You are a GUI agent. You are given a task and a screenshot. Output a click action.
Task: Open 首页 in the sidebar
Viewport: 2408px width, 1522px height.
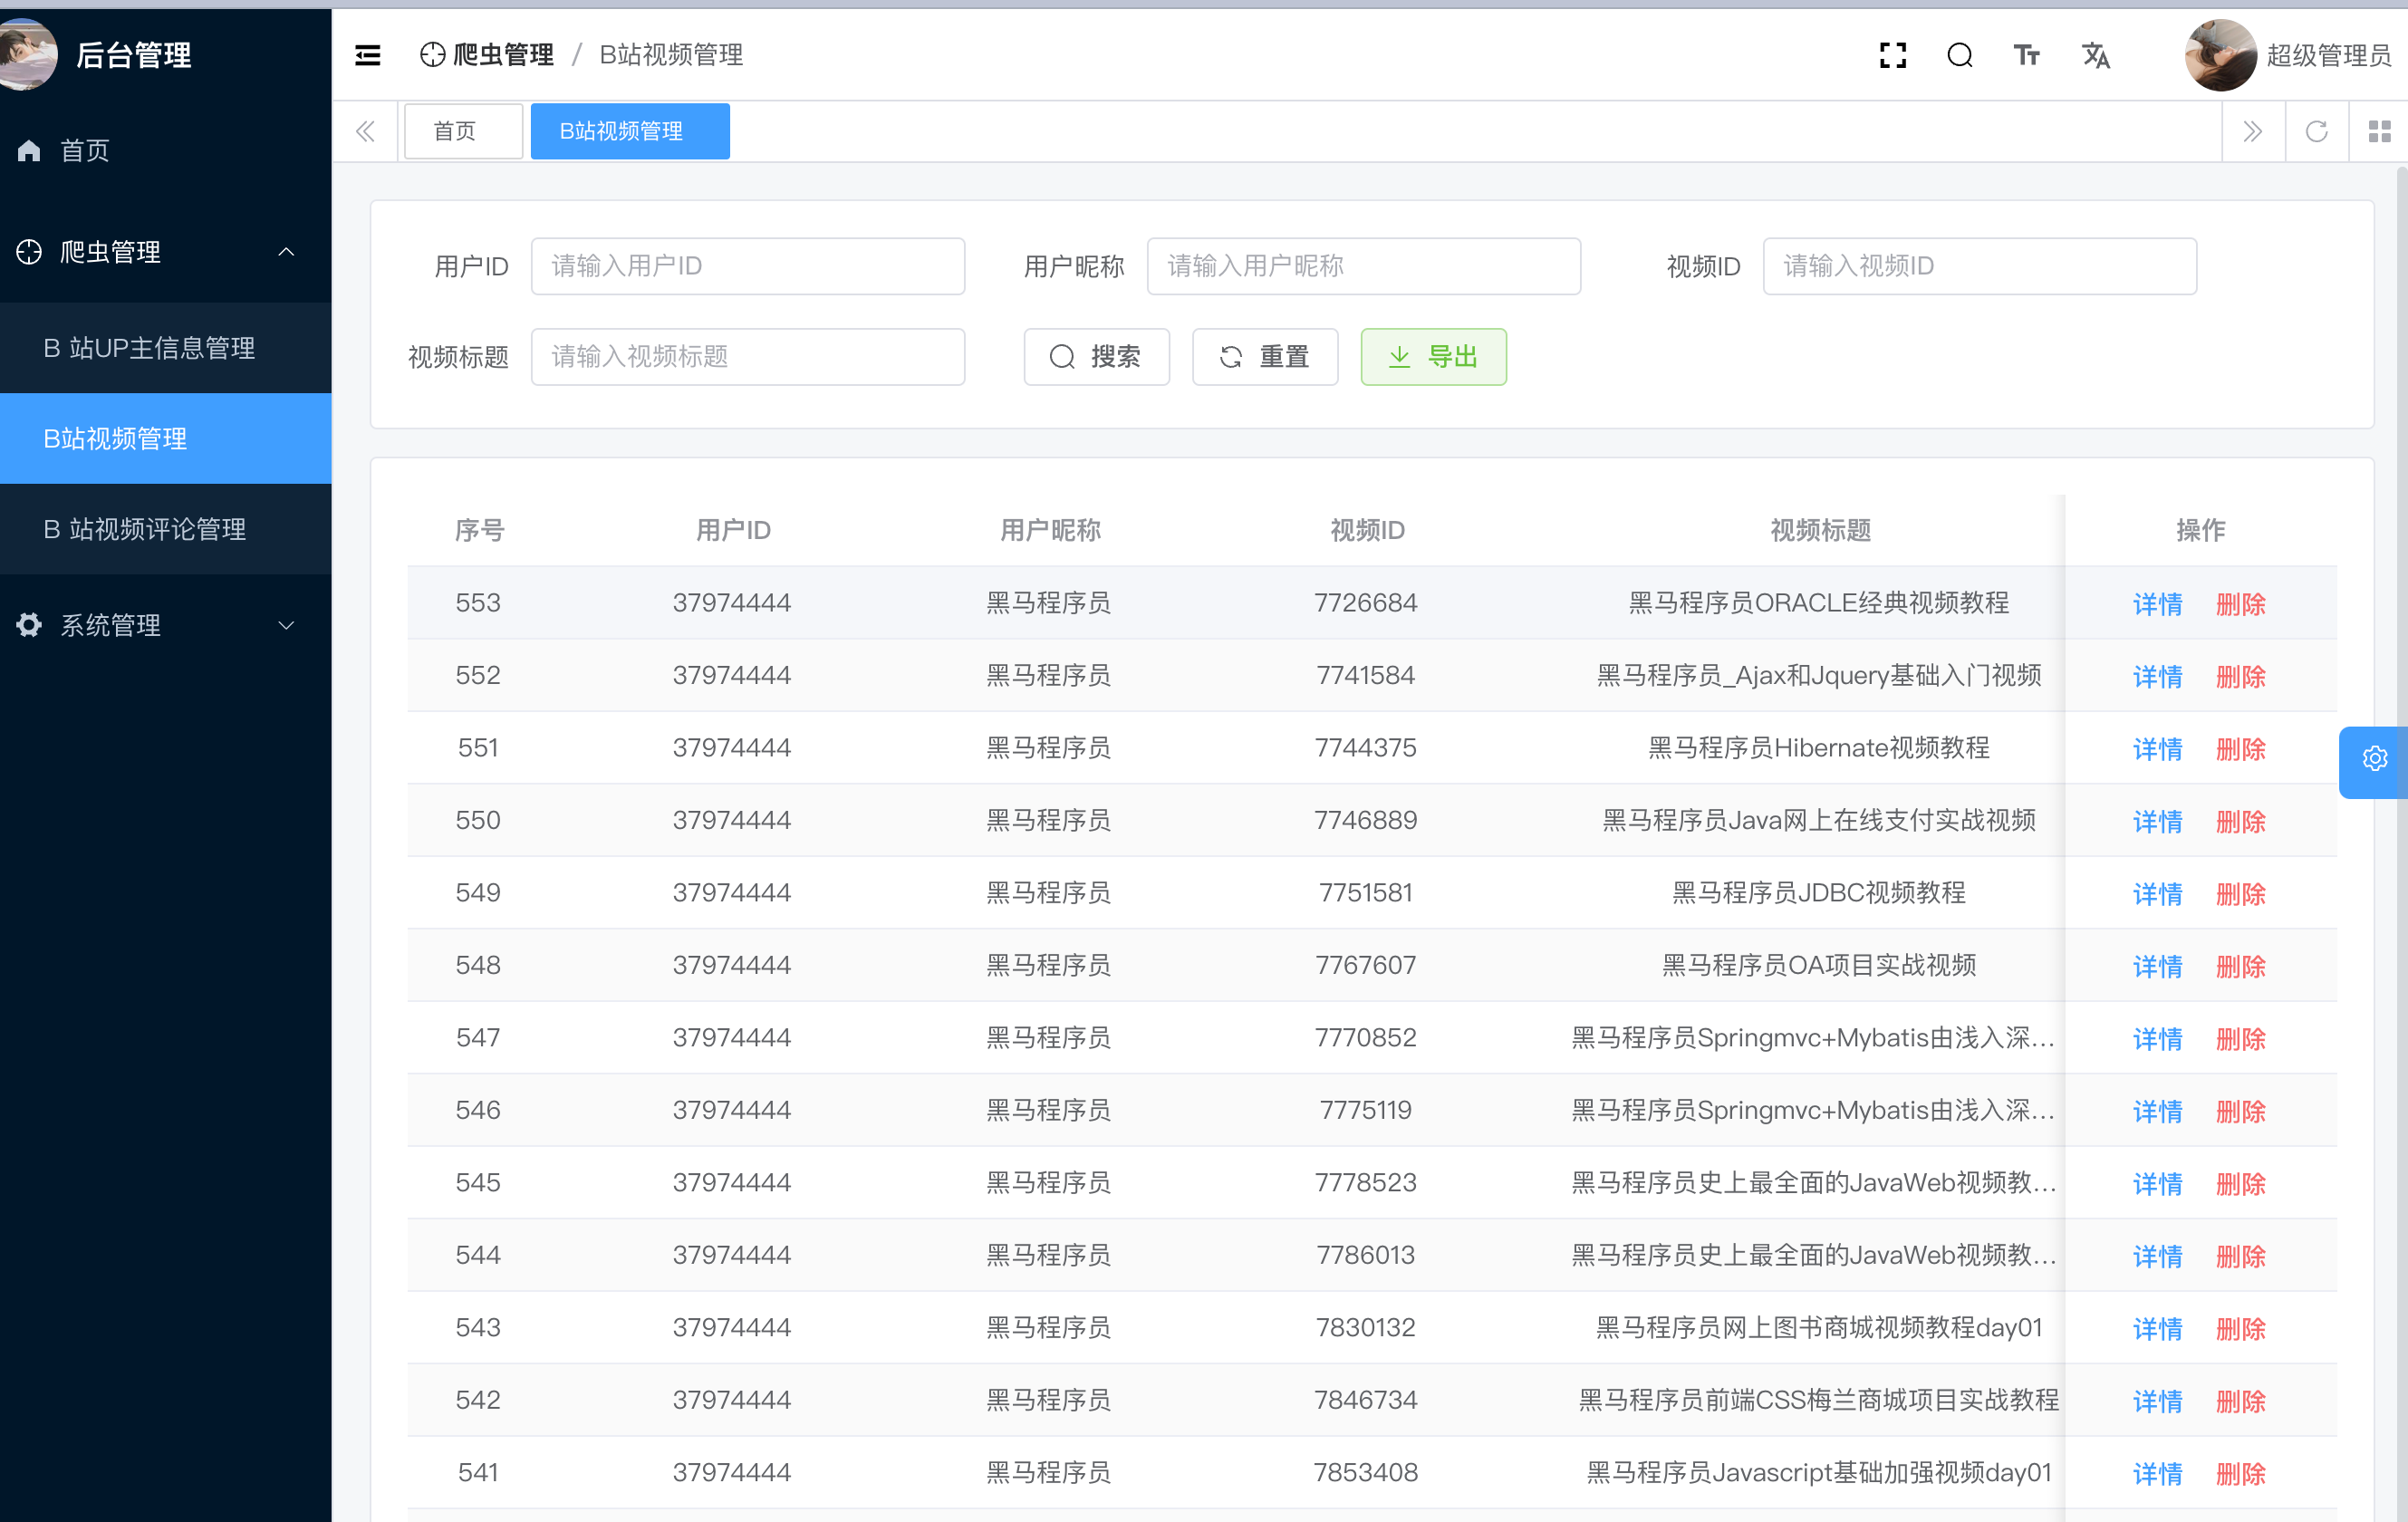pos(166,150)
